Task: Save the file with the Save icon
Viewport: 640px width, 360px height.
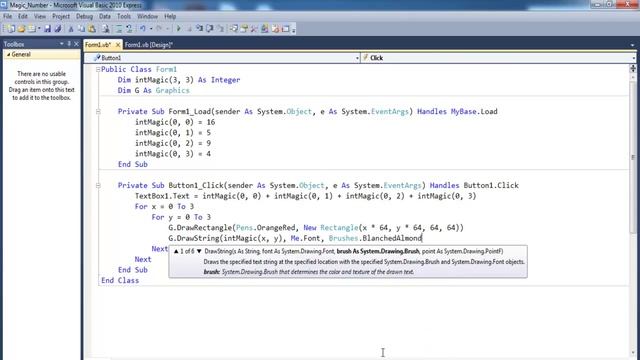Action: coord(47,29)
